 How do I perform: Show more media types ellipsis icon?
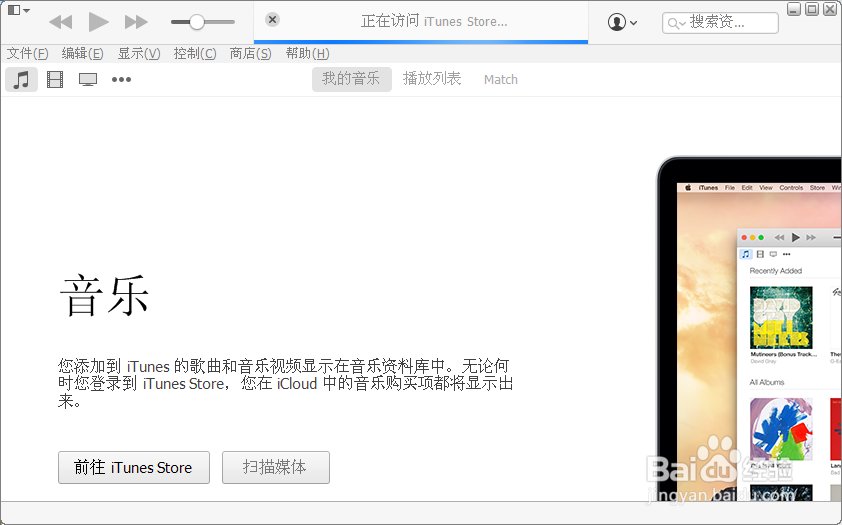121,79
